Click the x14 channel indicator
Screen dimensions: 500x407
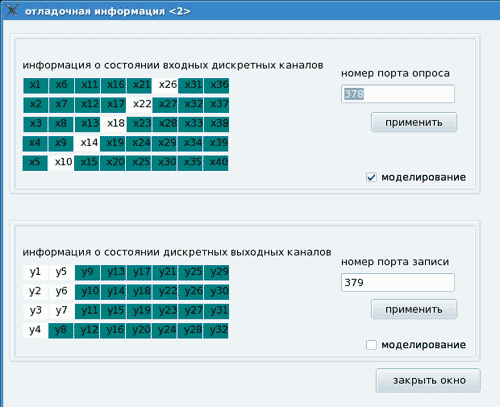coord(87,143)
